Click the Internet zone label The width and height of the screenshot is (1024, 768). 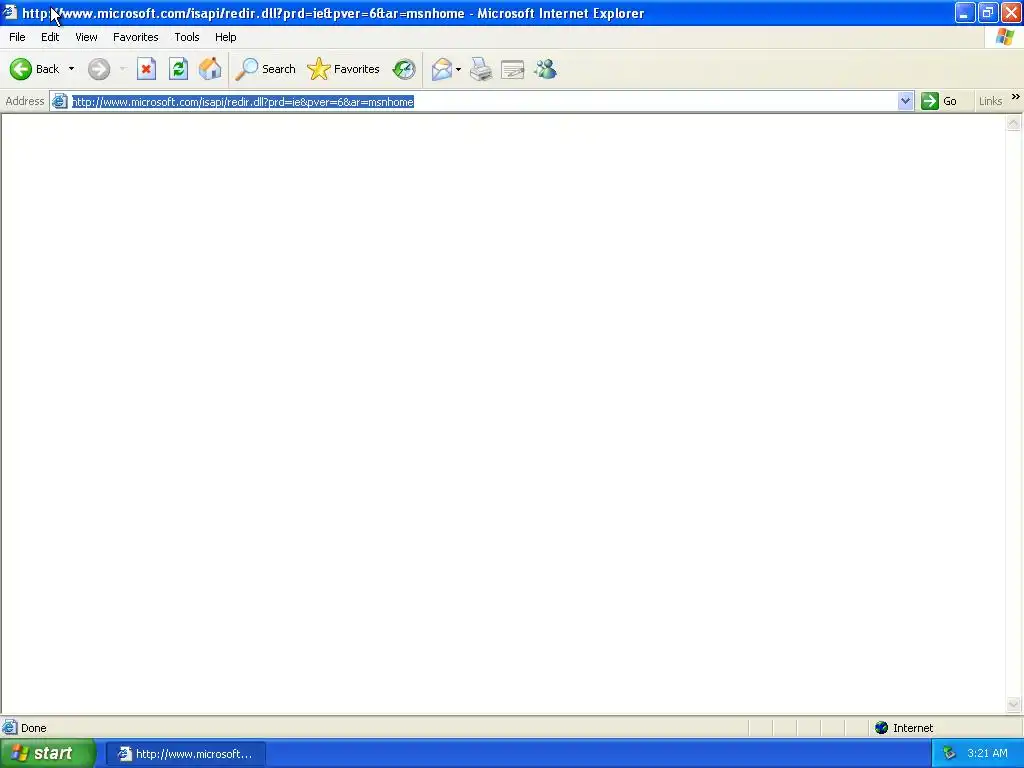[x=913, y=728]
